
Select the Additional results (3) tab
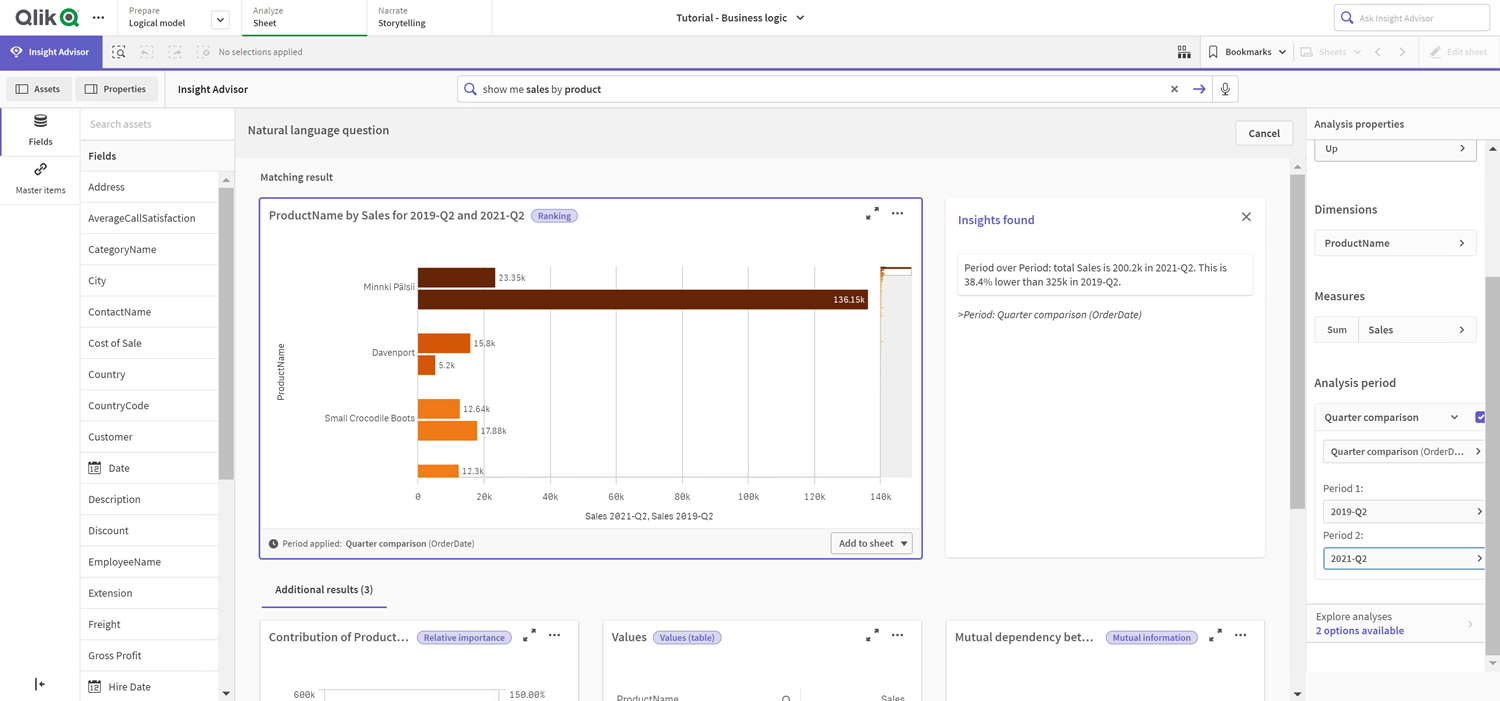(x=323, y=590)
